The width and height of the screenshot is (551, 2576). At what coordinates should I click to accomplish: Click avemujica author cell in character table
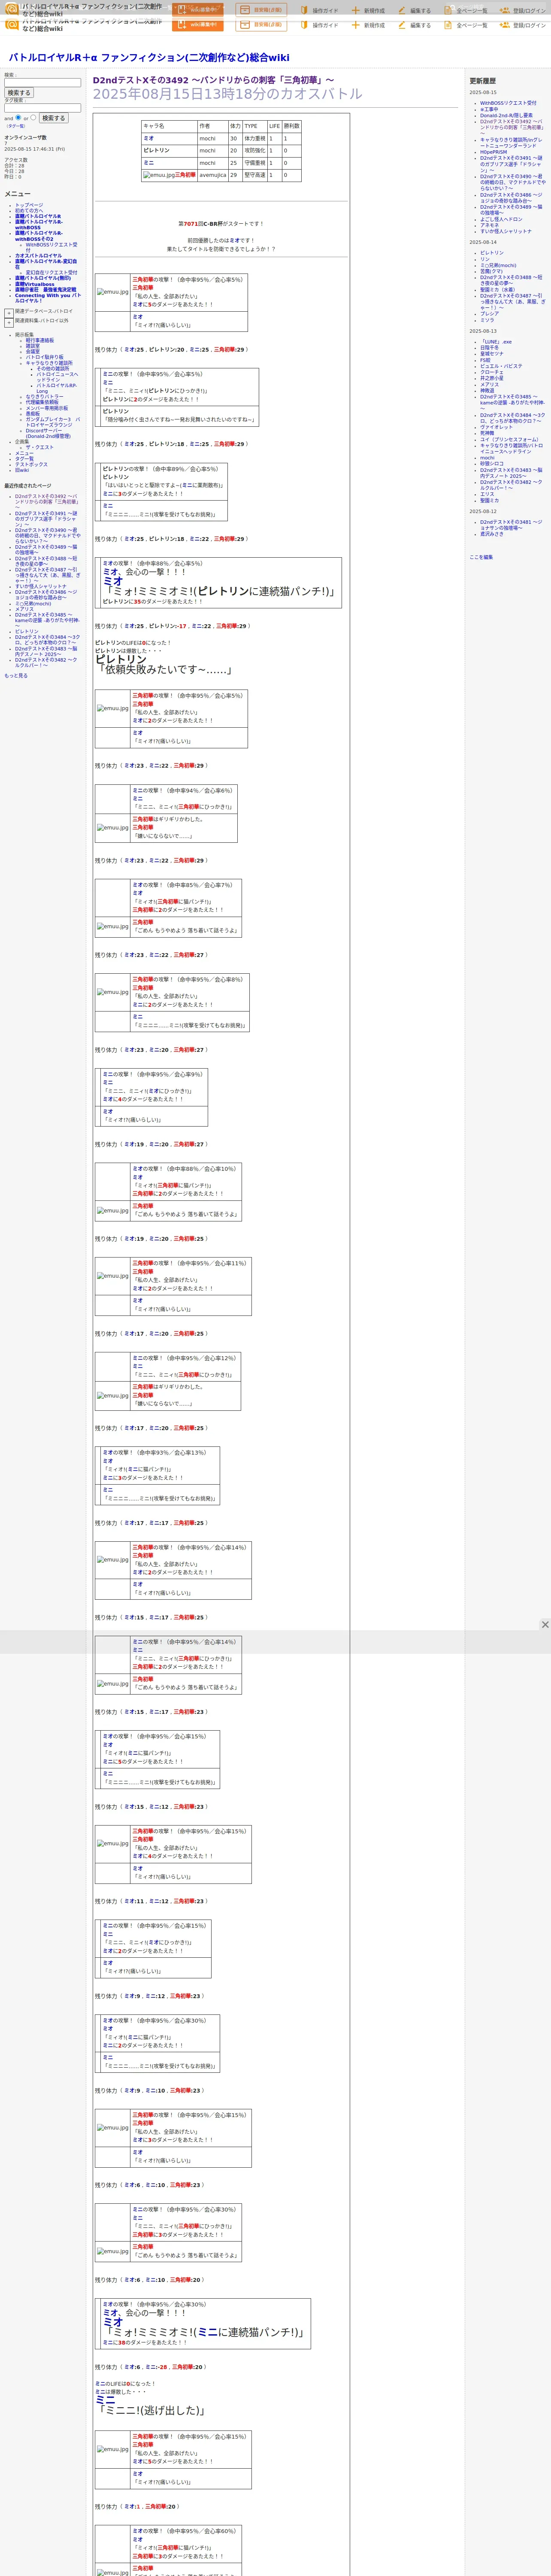click(212, 175)
